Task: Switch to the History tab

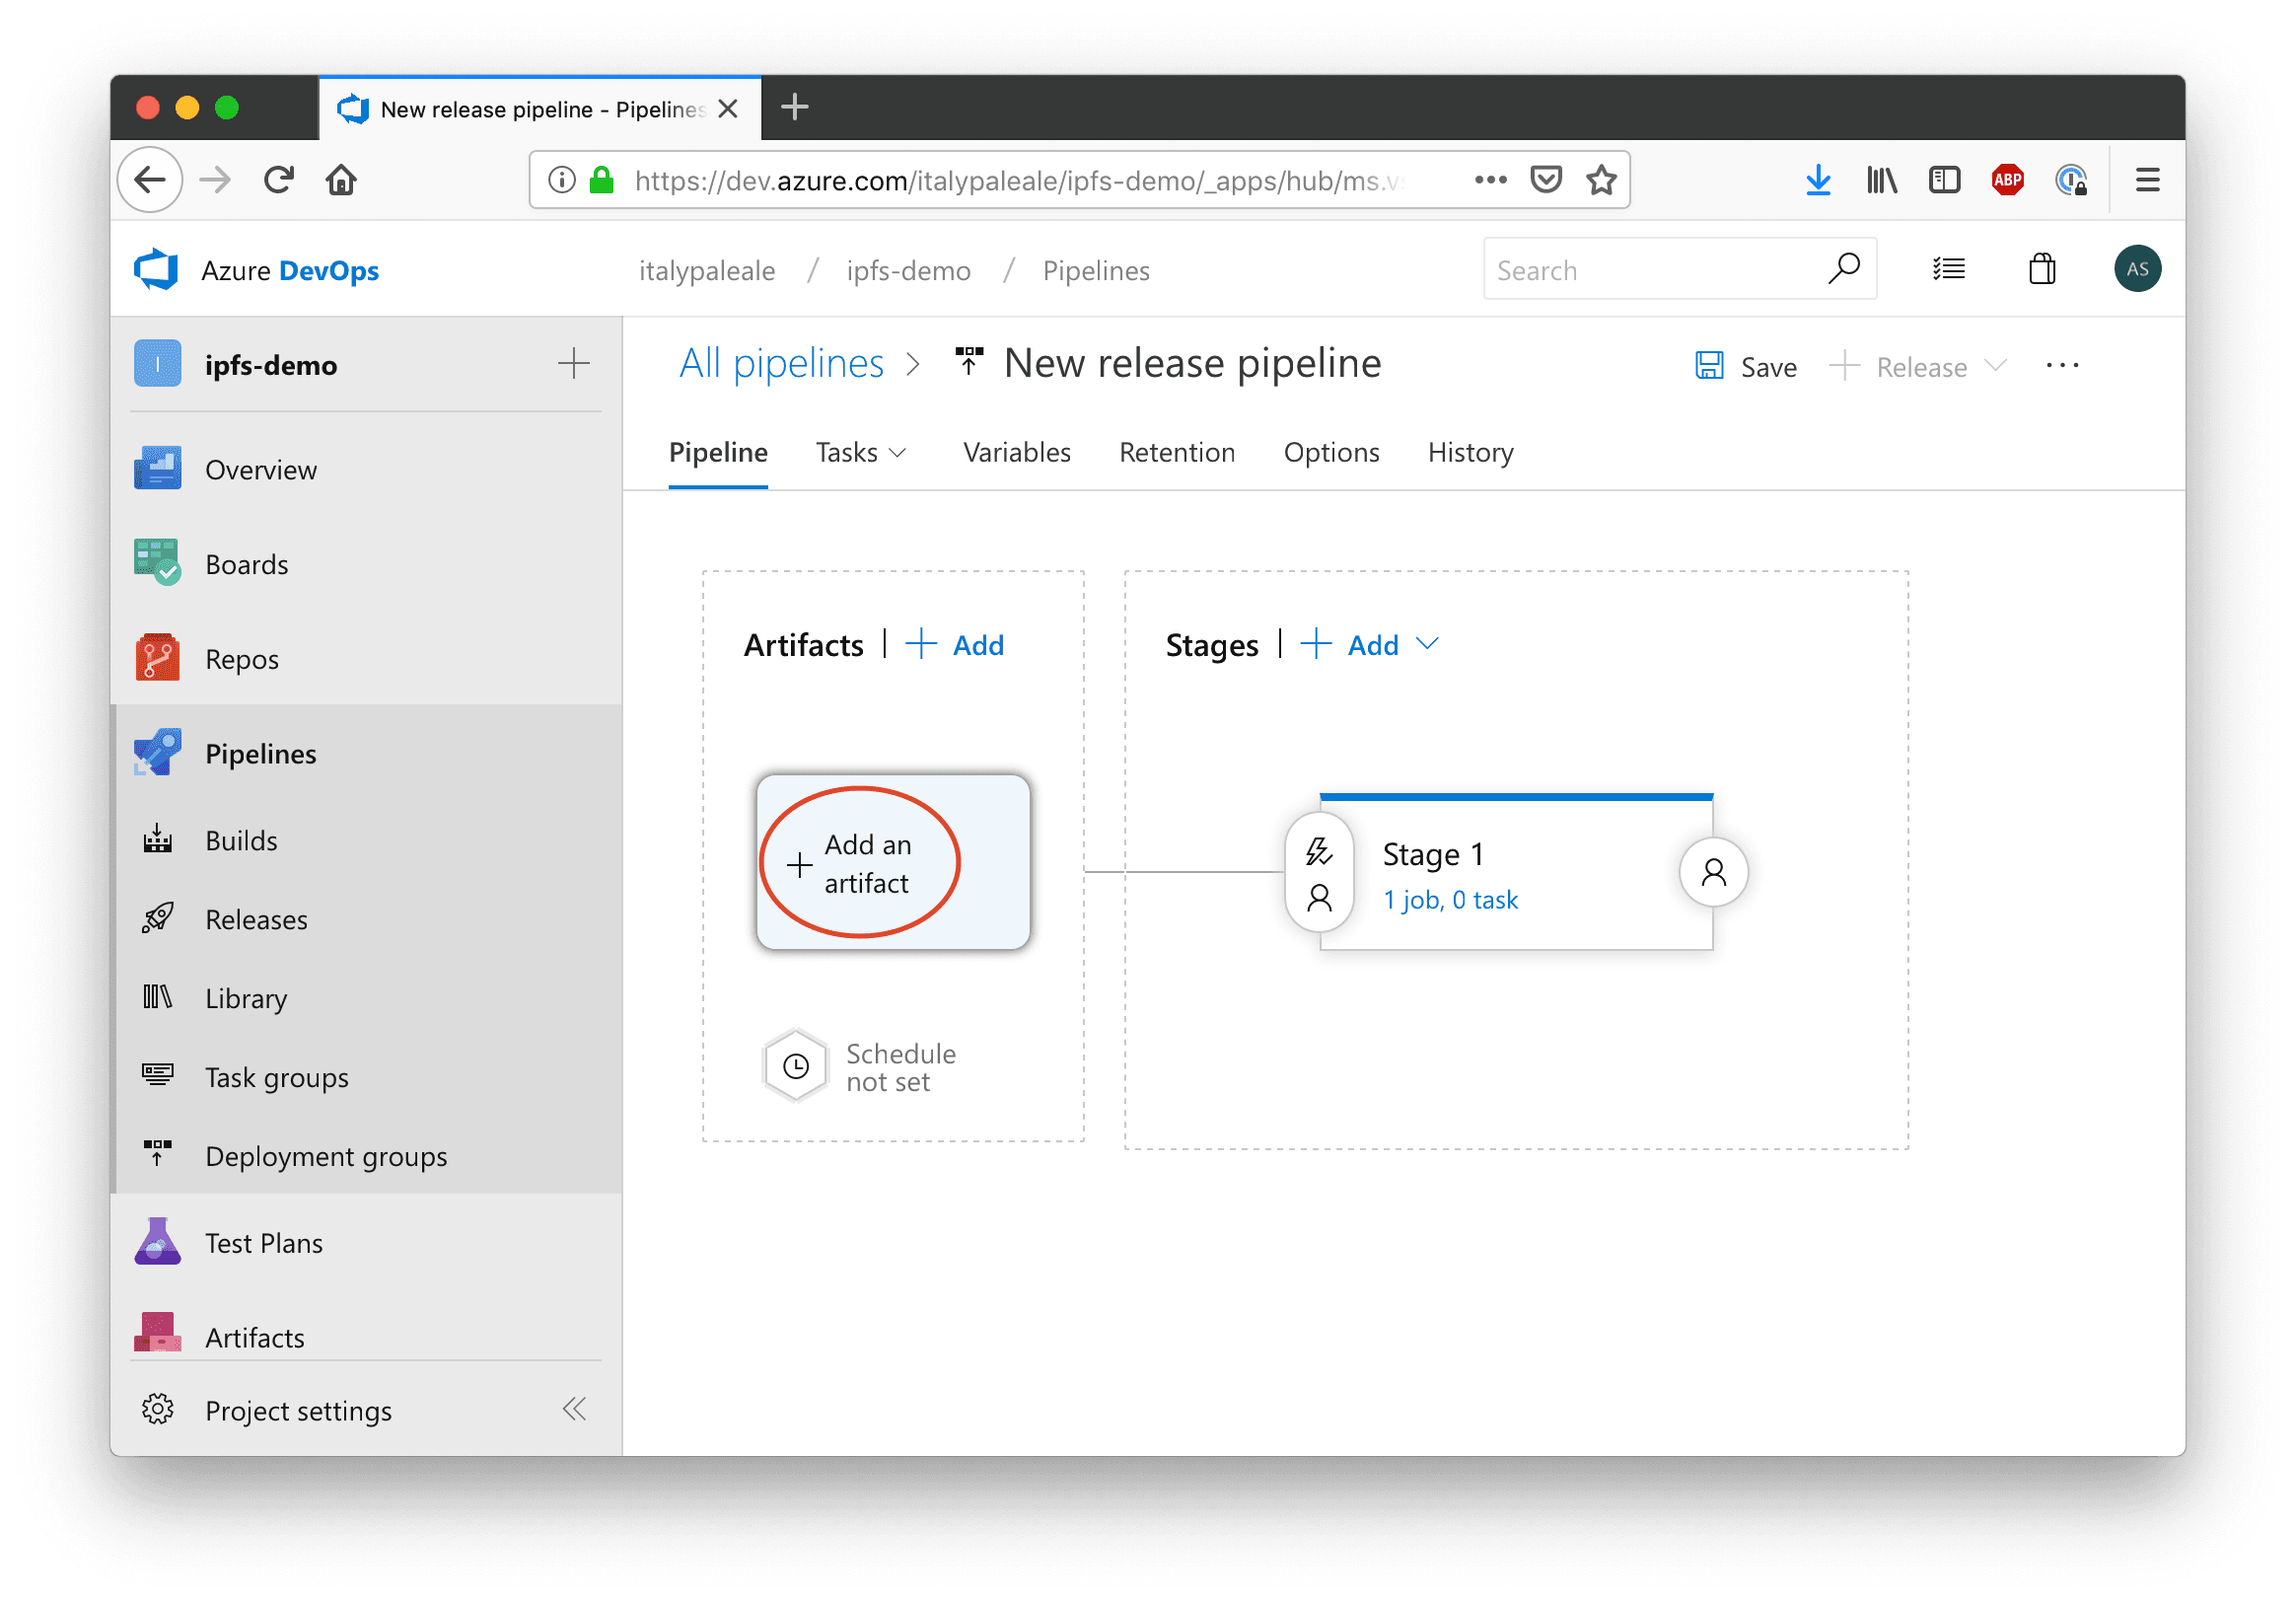Action: [1470, 453]
